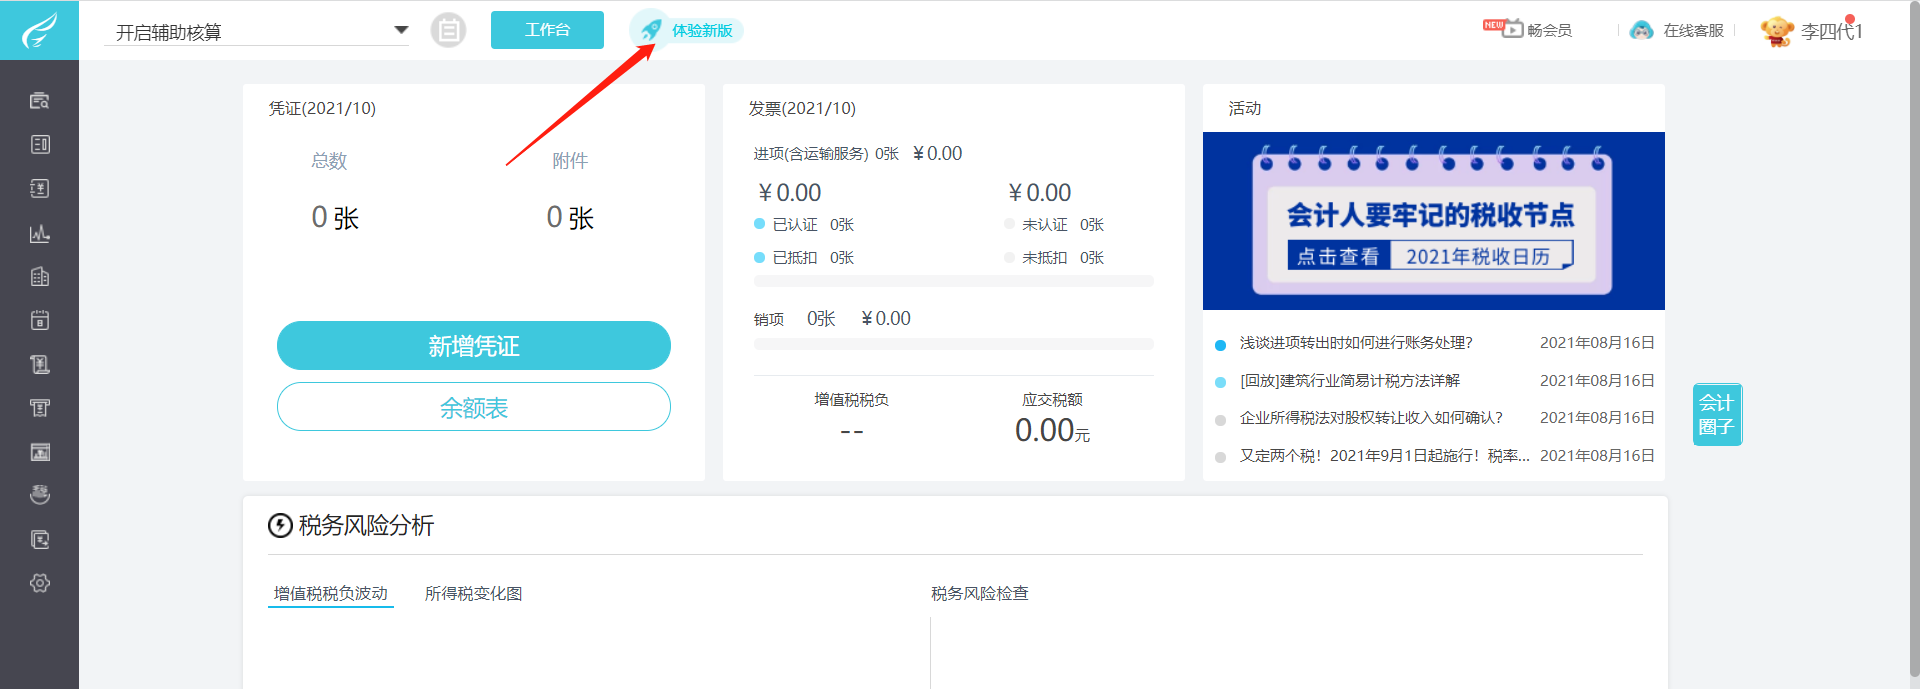Click the 销项 progress bar
1920x689 pixels.
pos(954,344)
